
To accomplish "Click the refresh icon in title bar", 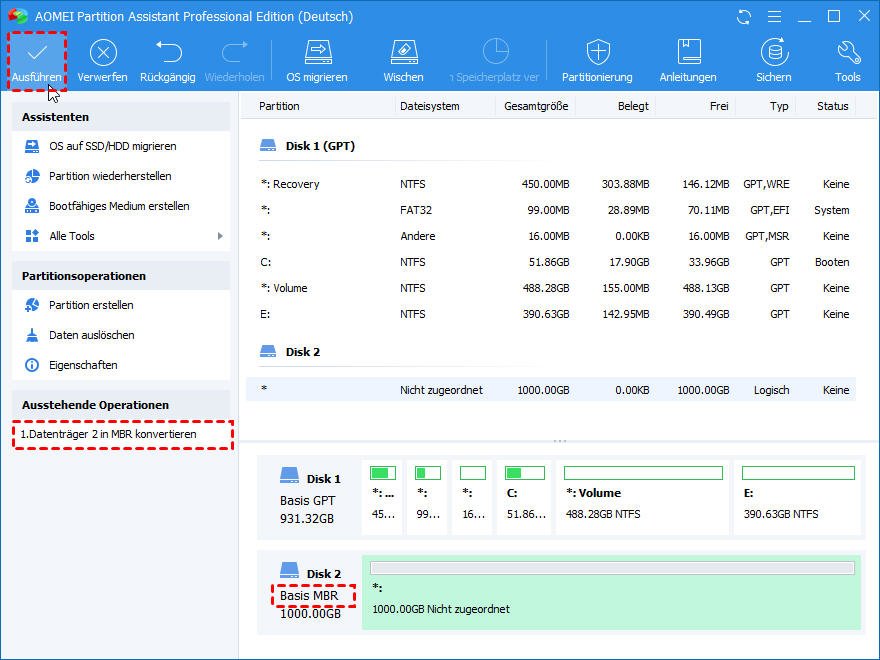I will (x=743, y=17).
